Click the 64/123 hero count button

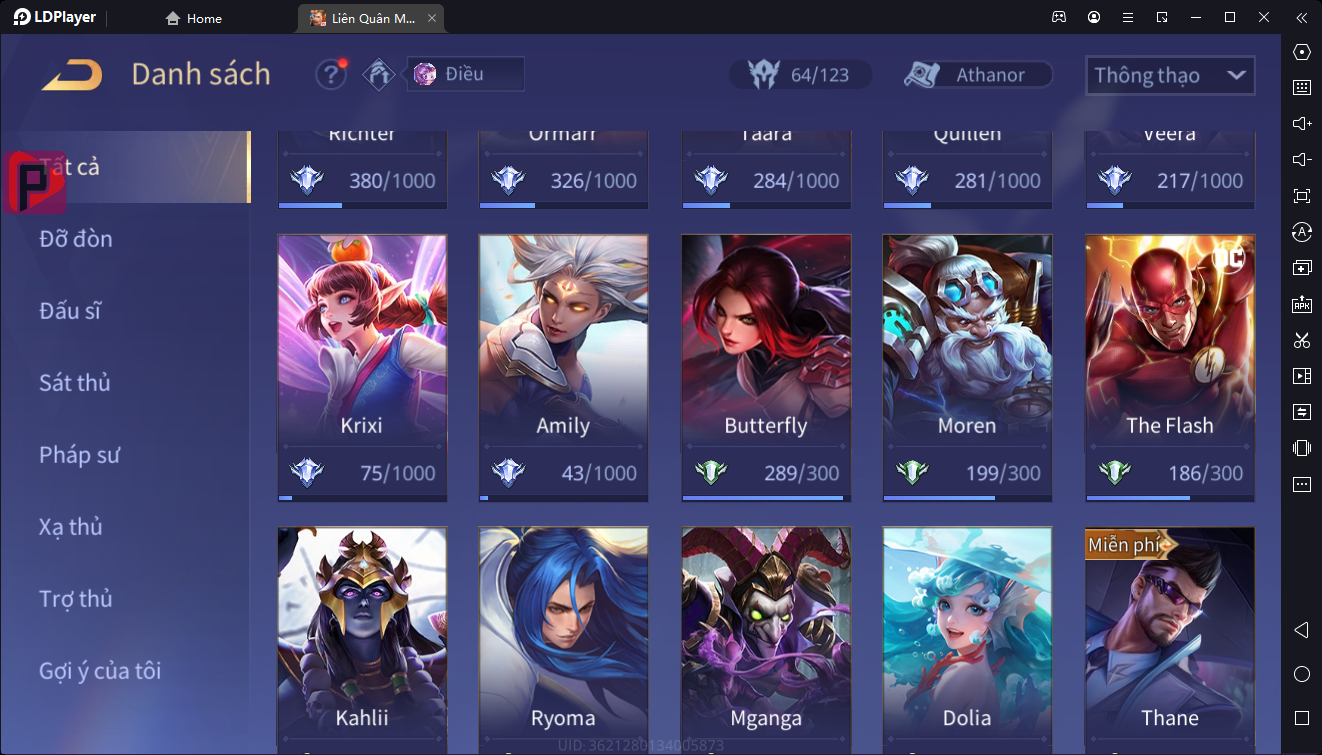(x=800, y=75)
